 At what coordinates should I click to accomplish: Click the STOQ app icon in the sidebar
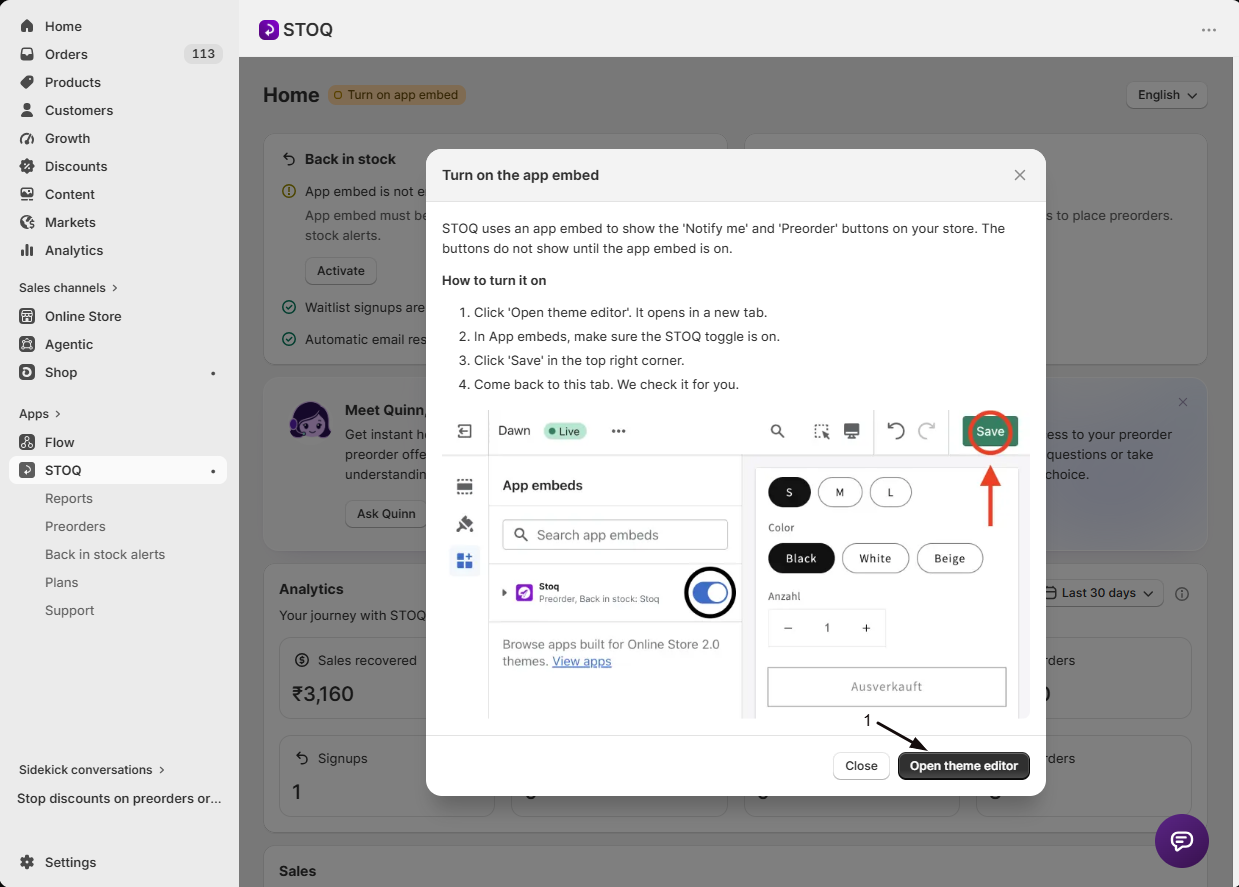click(x=27, y=470)
